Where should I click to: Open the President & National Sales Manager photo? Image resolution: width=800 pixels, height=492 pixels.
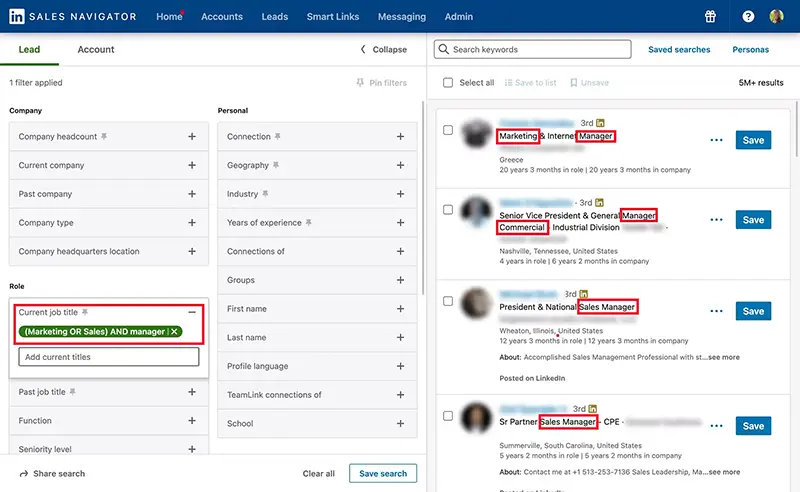click(x=476, y=303)
